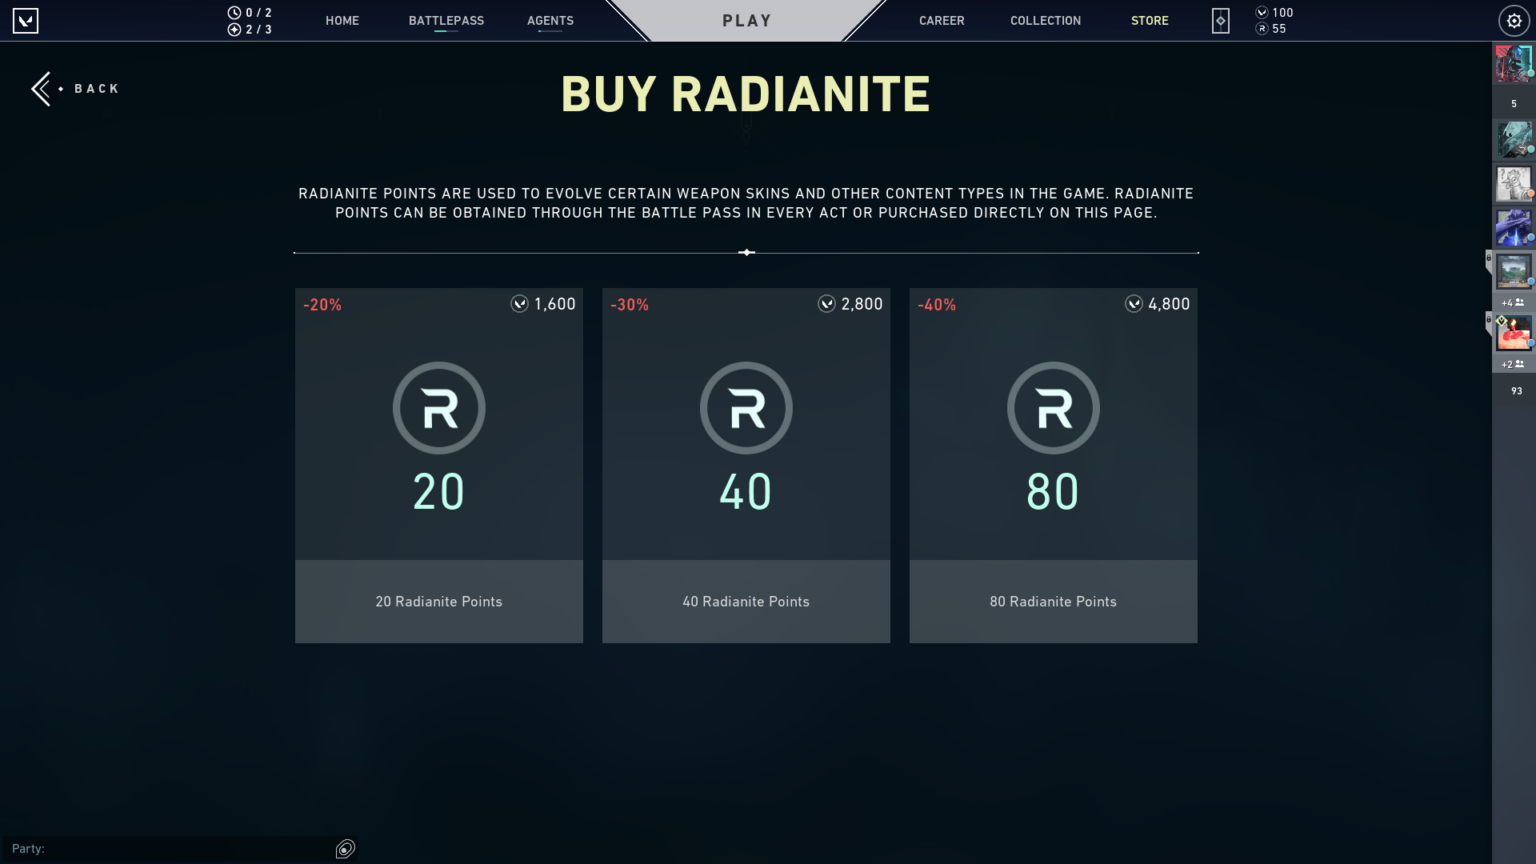This screenshot has height=864, width=1536.
Task: Click the Radianite R icon above 20
Action: (x=439, y=408)
